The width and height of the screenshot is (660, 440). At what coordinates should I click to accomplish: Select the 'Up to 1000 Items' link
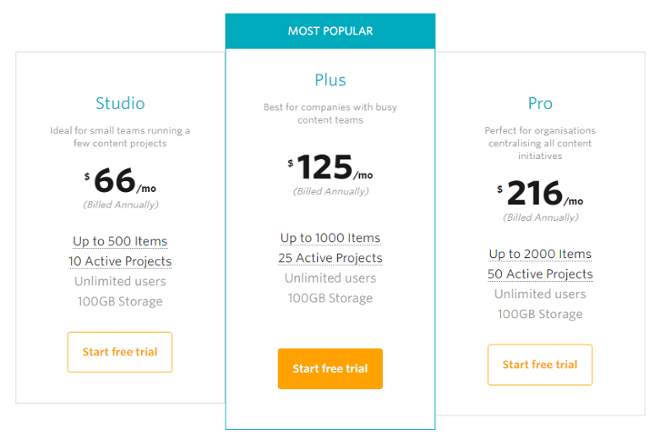tap(330, 238)
